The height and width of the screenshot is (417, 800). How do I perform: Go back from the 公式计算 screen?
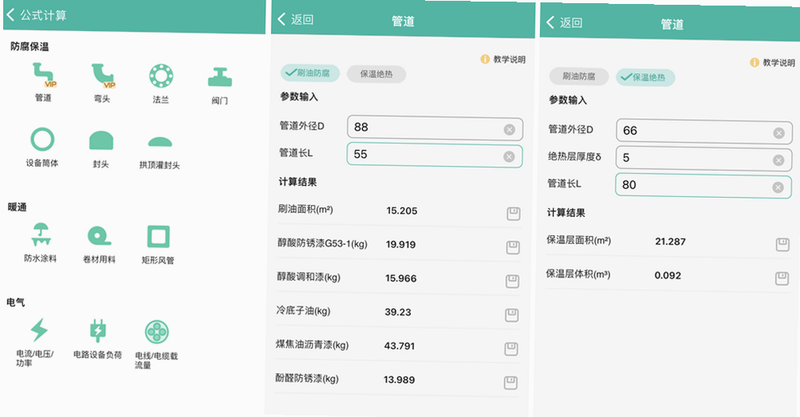[x=11, y=14]
